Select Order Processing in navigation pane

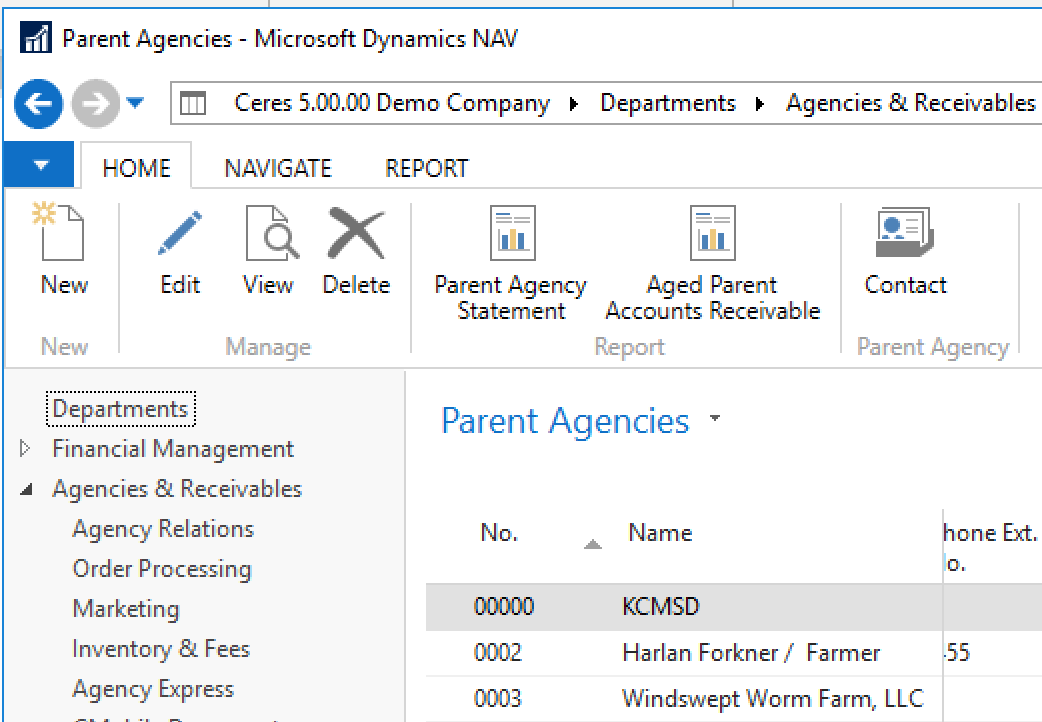click(162, 569)
